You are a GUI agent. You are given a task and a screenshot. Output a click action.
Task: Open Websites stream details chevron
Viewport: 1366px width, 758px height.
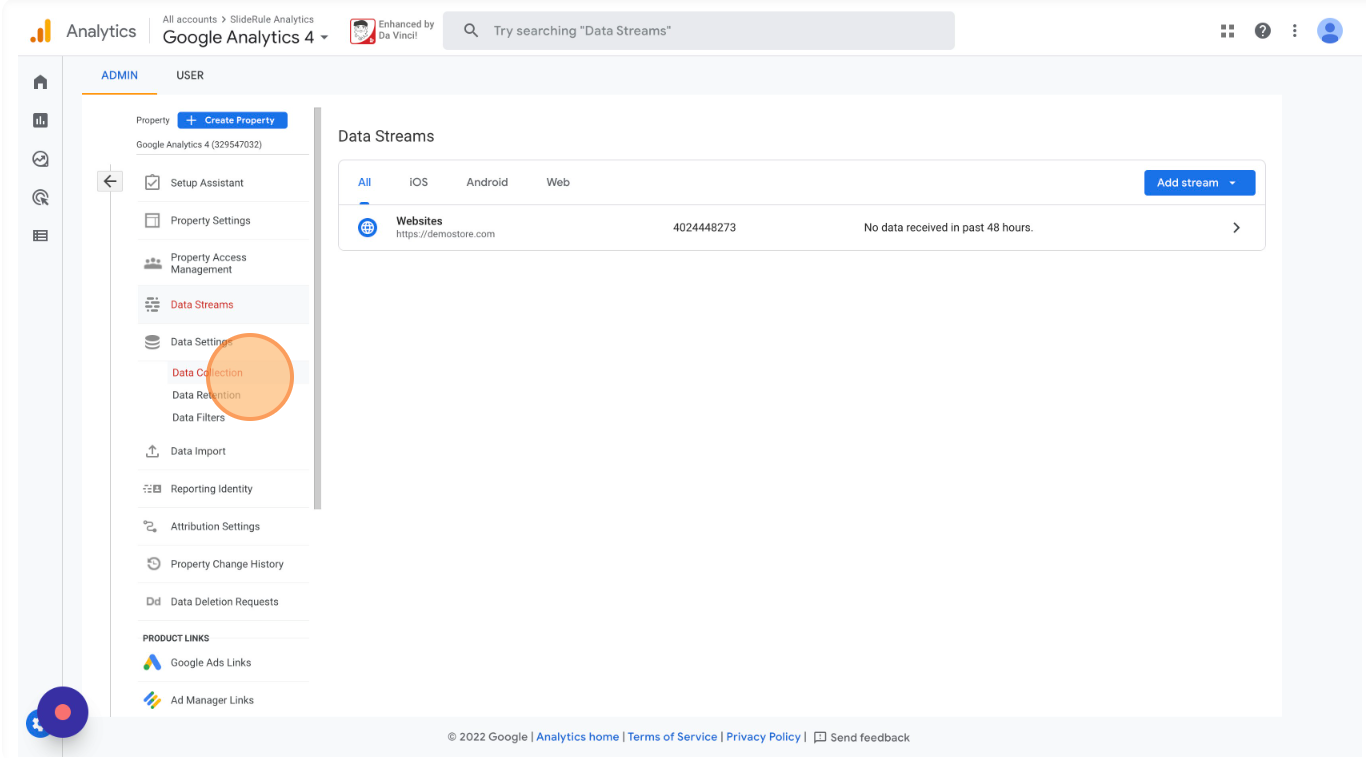[1236, 228]
